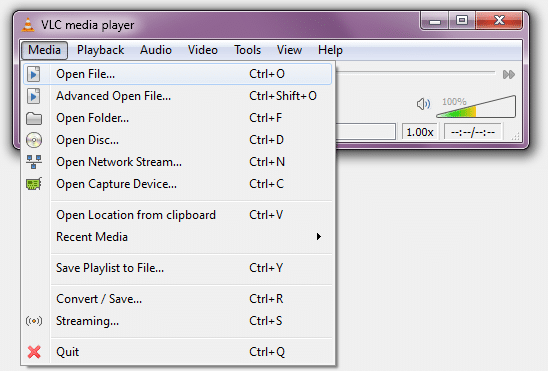Screen dimensions: 548x371
Task: Open the View menu
Action: click(x=289, y=50)
